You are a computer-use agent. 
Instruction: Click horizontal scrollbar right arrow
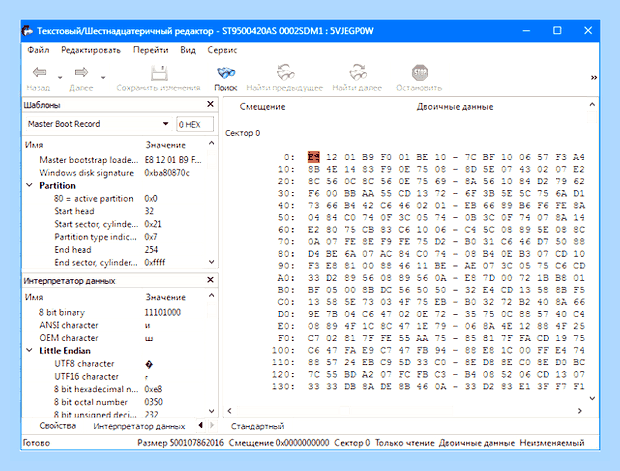tap(580, 411)
